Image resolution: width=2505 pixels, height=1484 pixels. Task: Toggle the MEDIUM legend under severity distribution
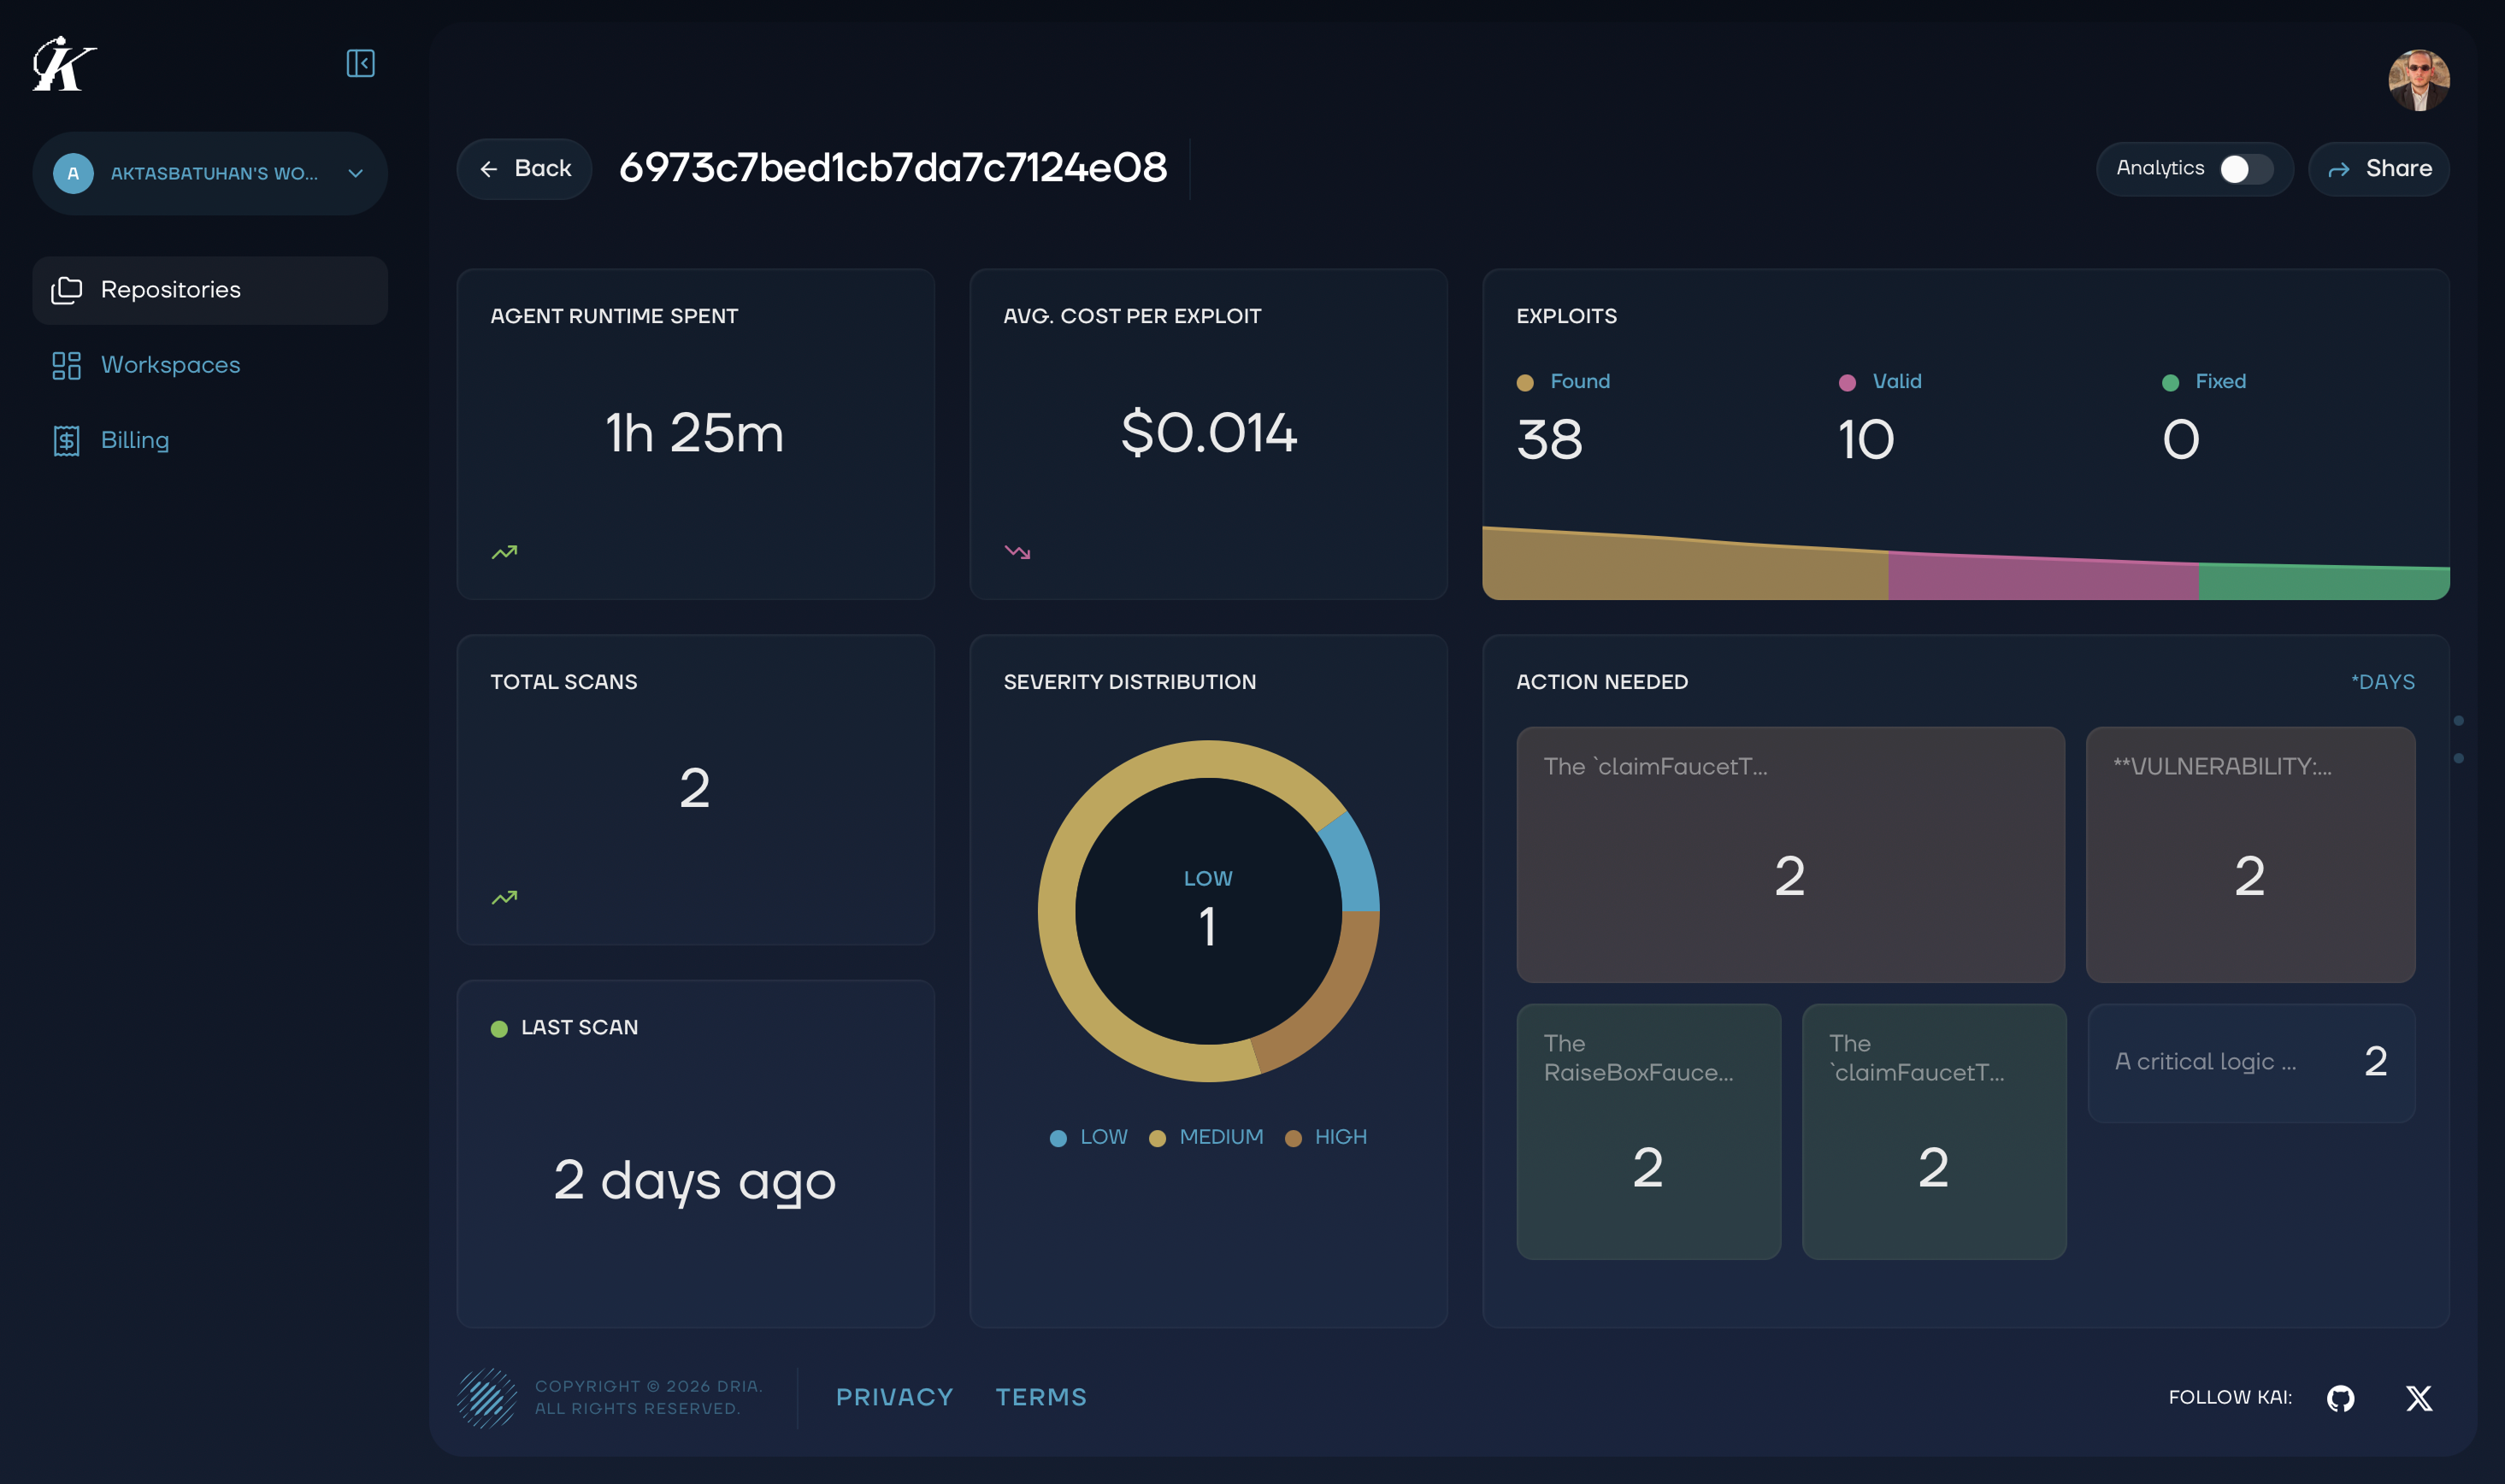(x=1206, y=1137)
